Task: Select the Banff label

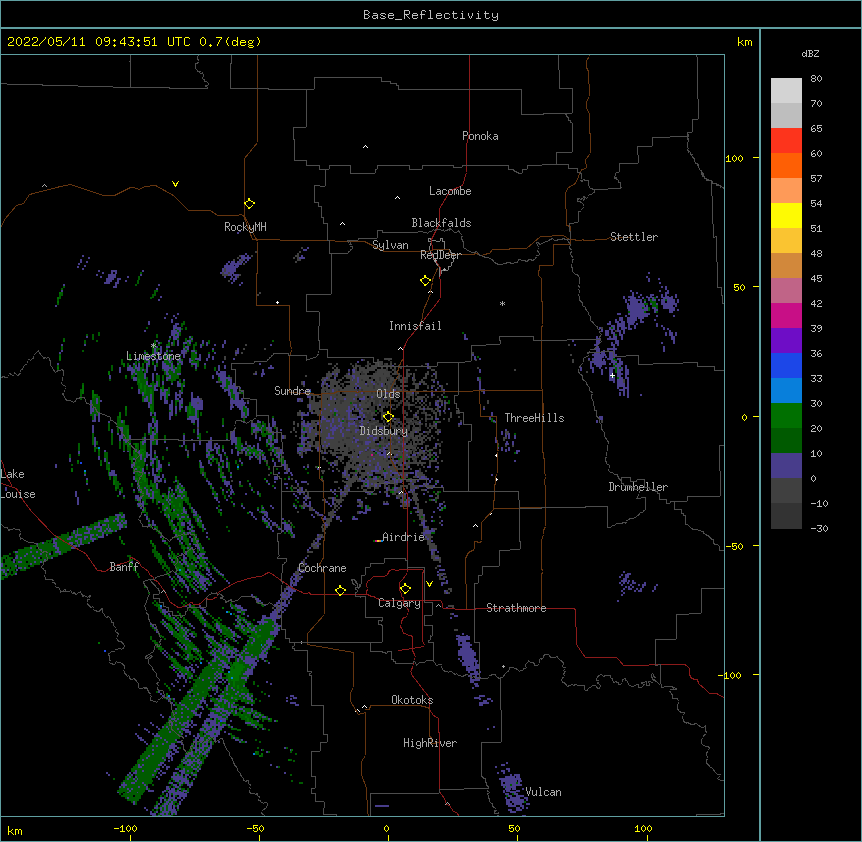Action: (x=124, y=567)
